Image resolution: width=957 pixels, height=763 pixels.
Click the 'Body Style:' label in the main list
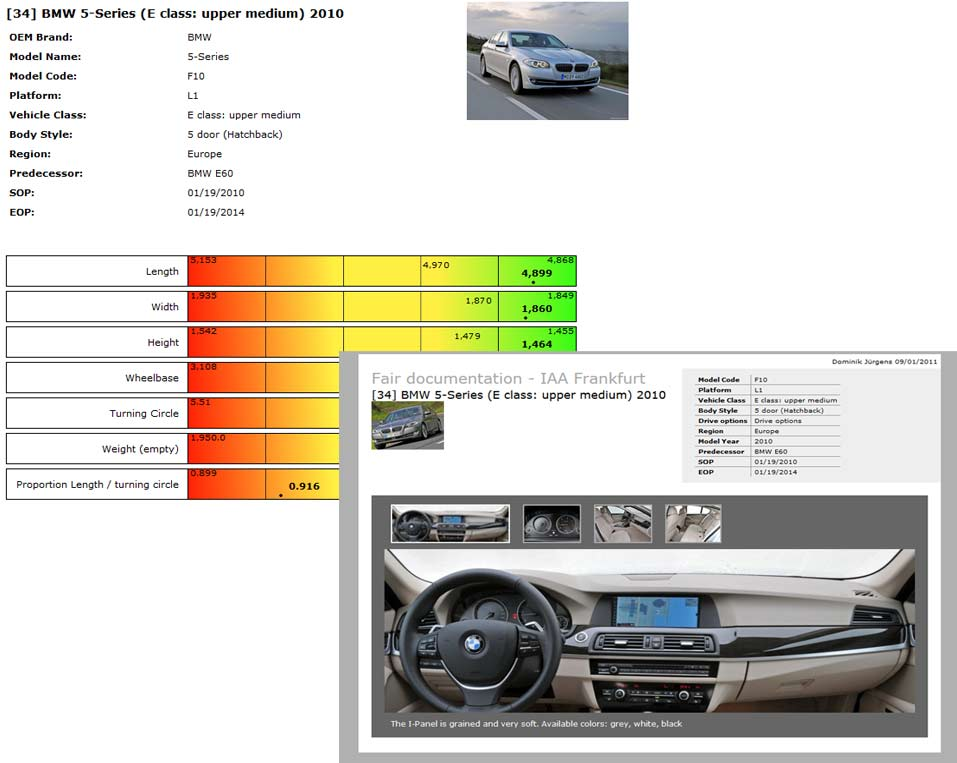(41, 135)
